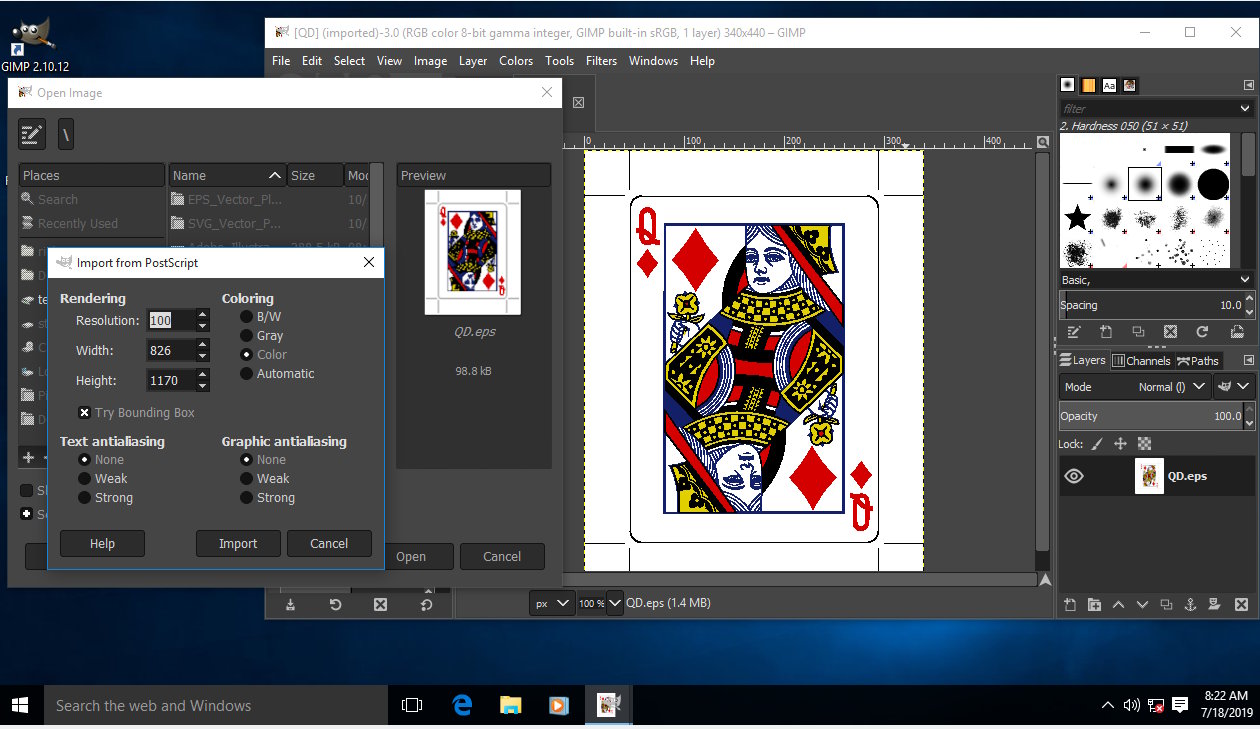
Task: Click Cancel in Import from PostScript
Action: [329, 543]
